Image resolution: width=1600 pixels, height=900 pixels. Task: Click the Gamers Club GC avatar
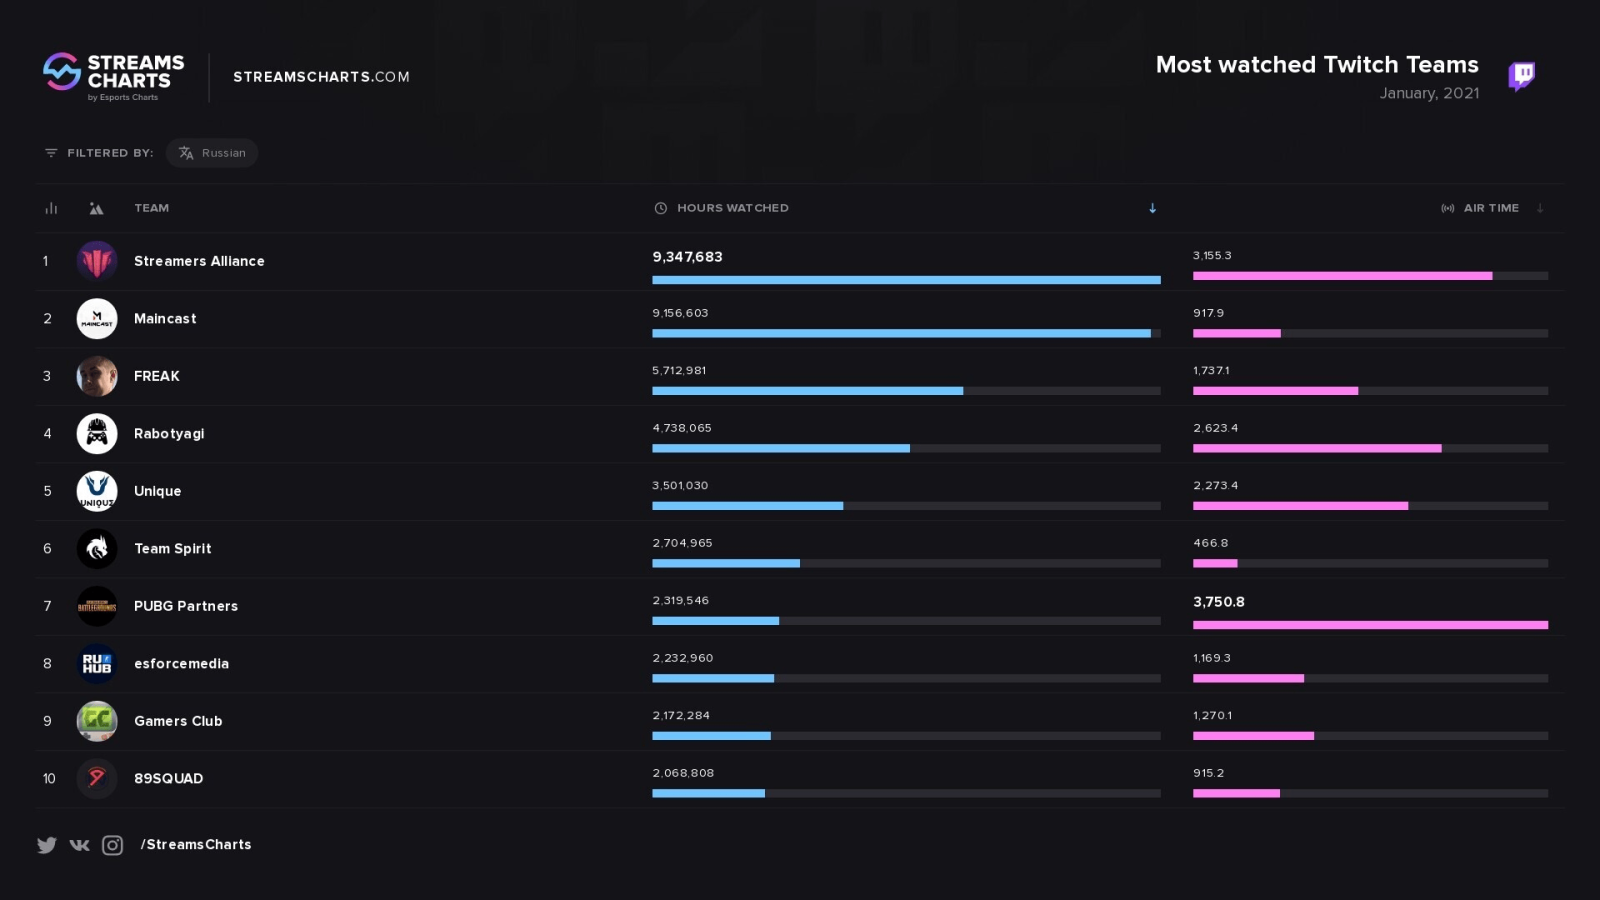point(97,721)
